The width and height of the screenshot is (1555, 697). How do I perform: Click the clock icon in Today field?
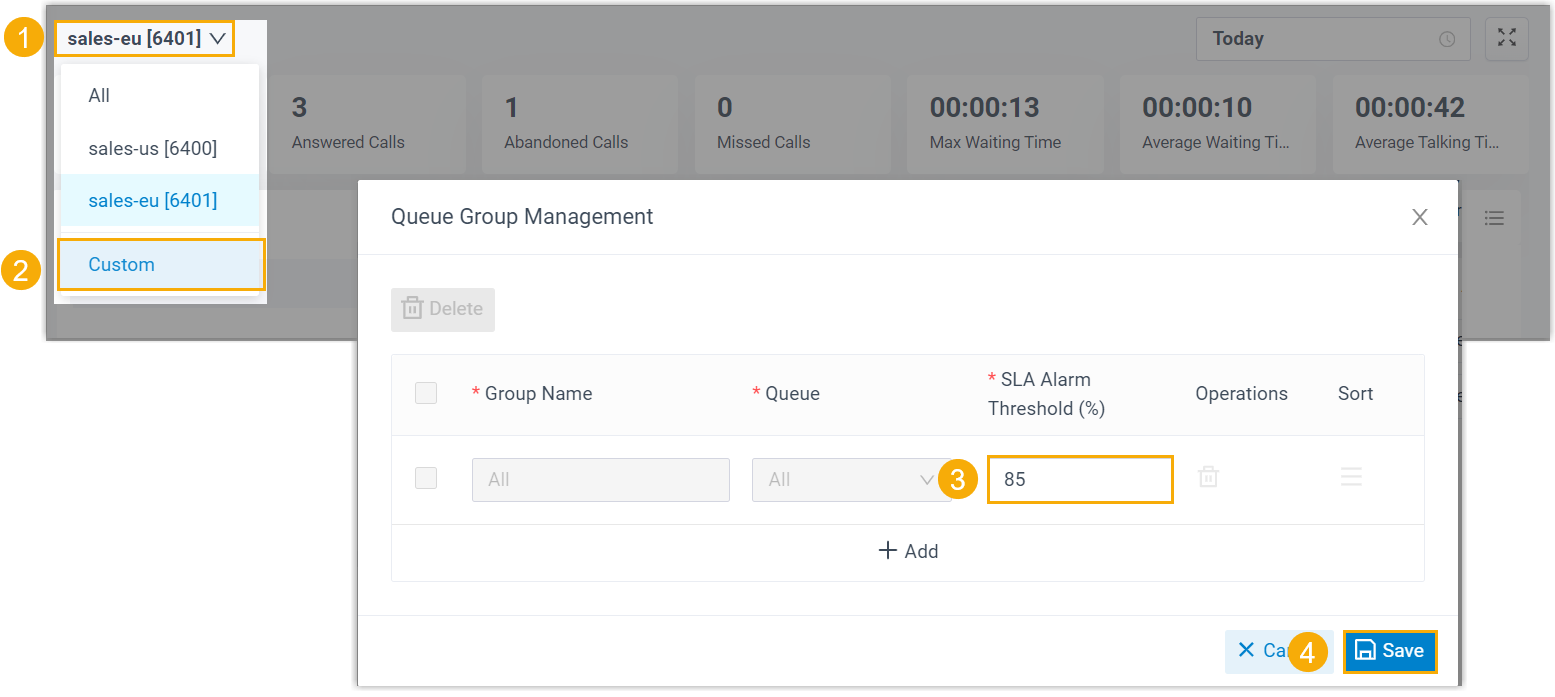point(1446,40)
